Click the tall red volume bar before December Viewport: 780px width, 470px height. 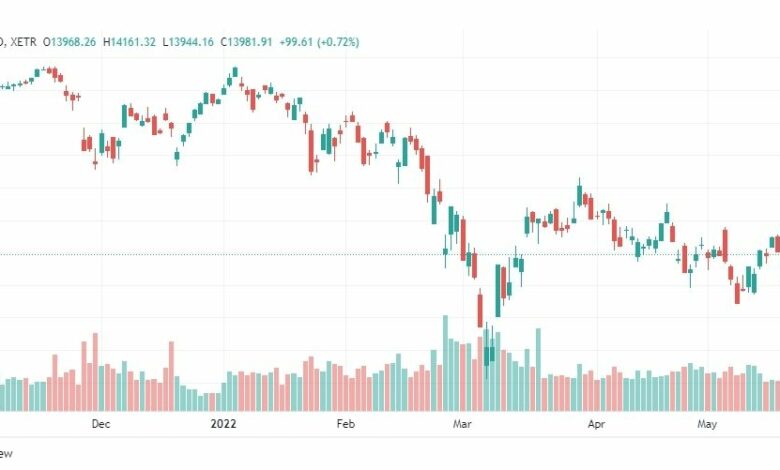point(95,372)
